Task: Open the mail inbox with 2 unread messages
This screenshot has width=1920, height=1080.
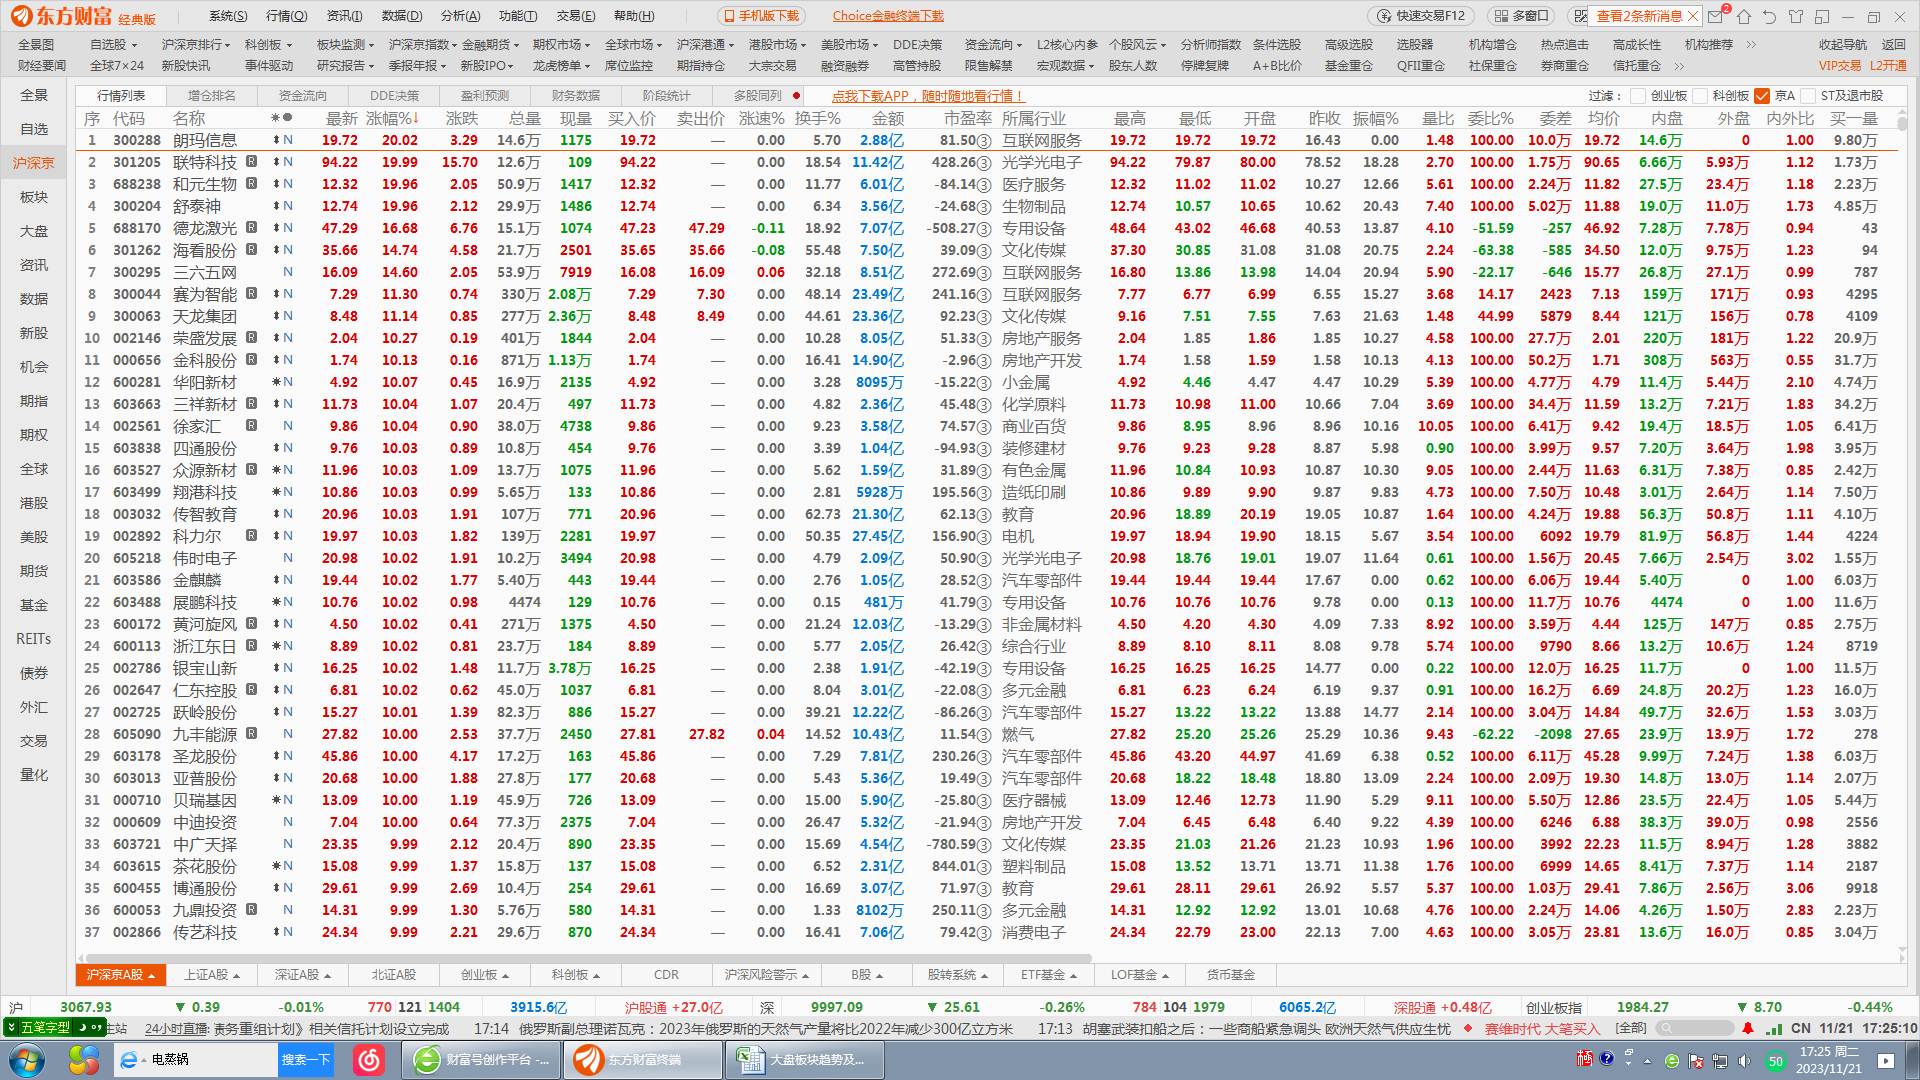Action: pyautogui.click(x=1716, y=16)
